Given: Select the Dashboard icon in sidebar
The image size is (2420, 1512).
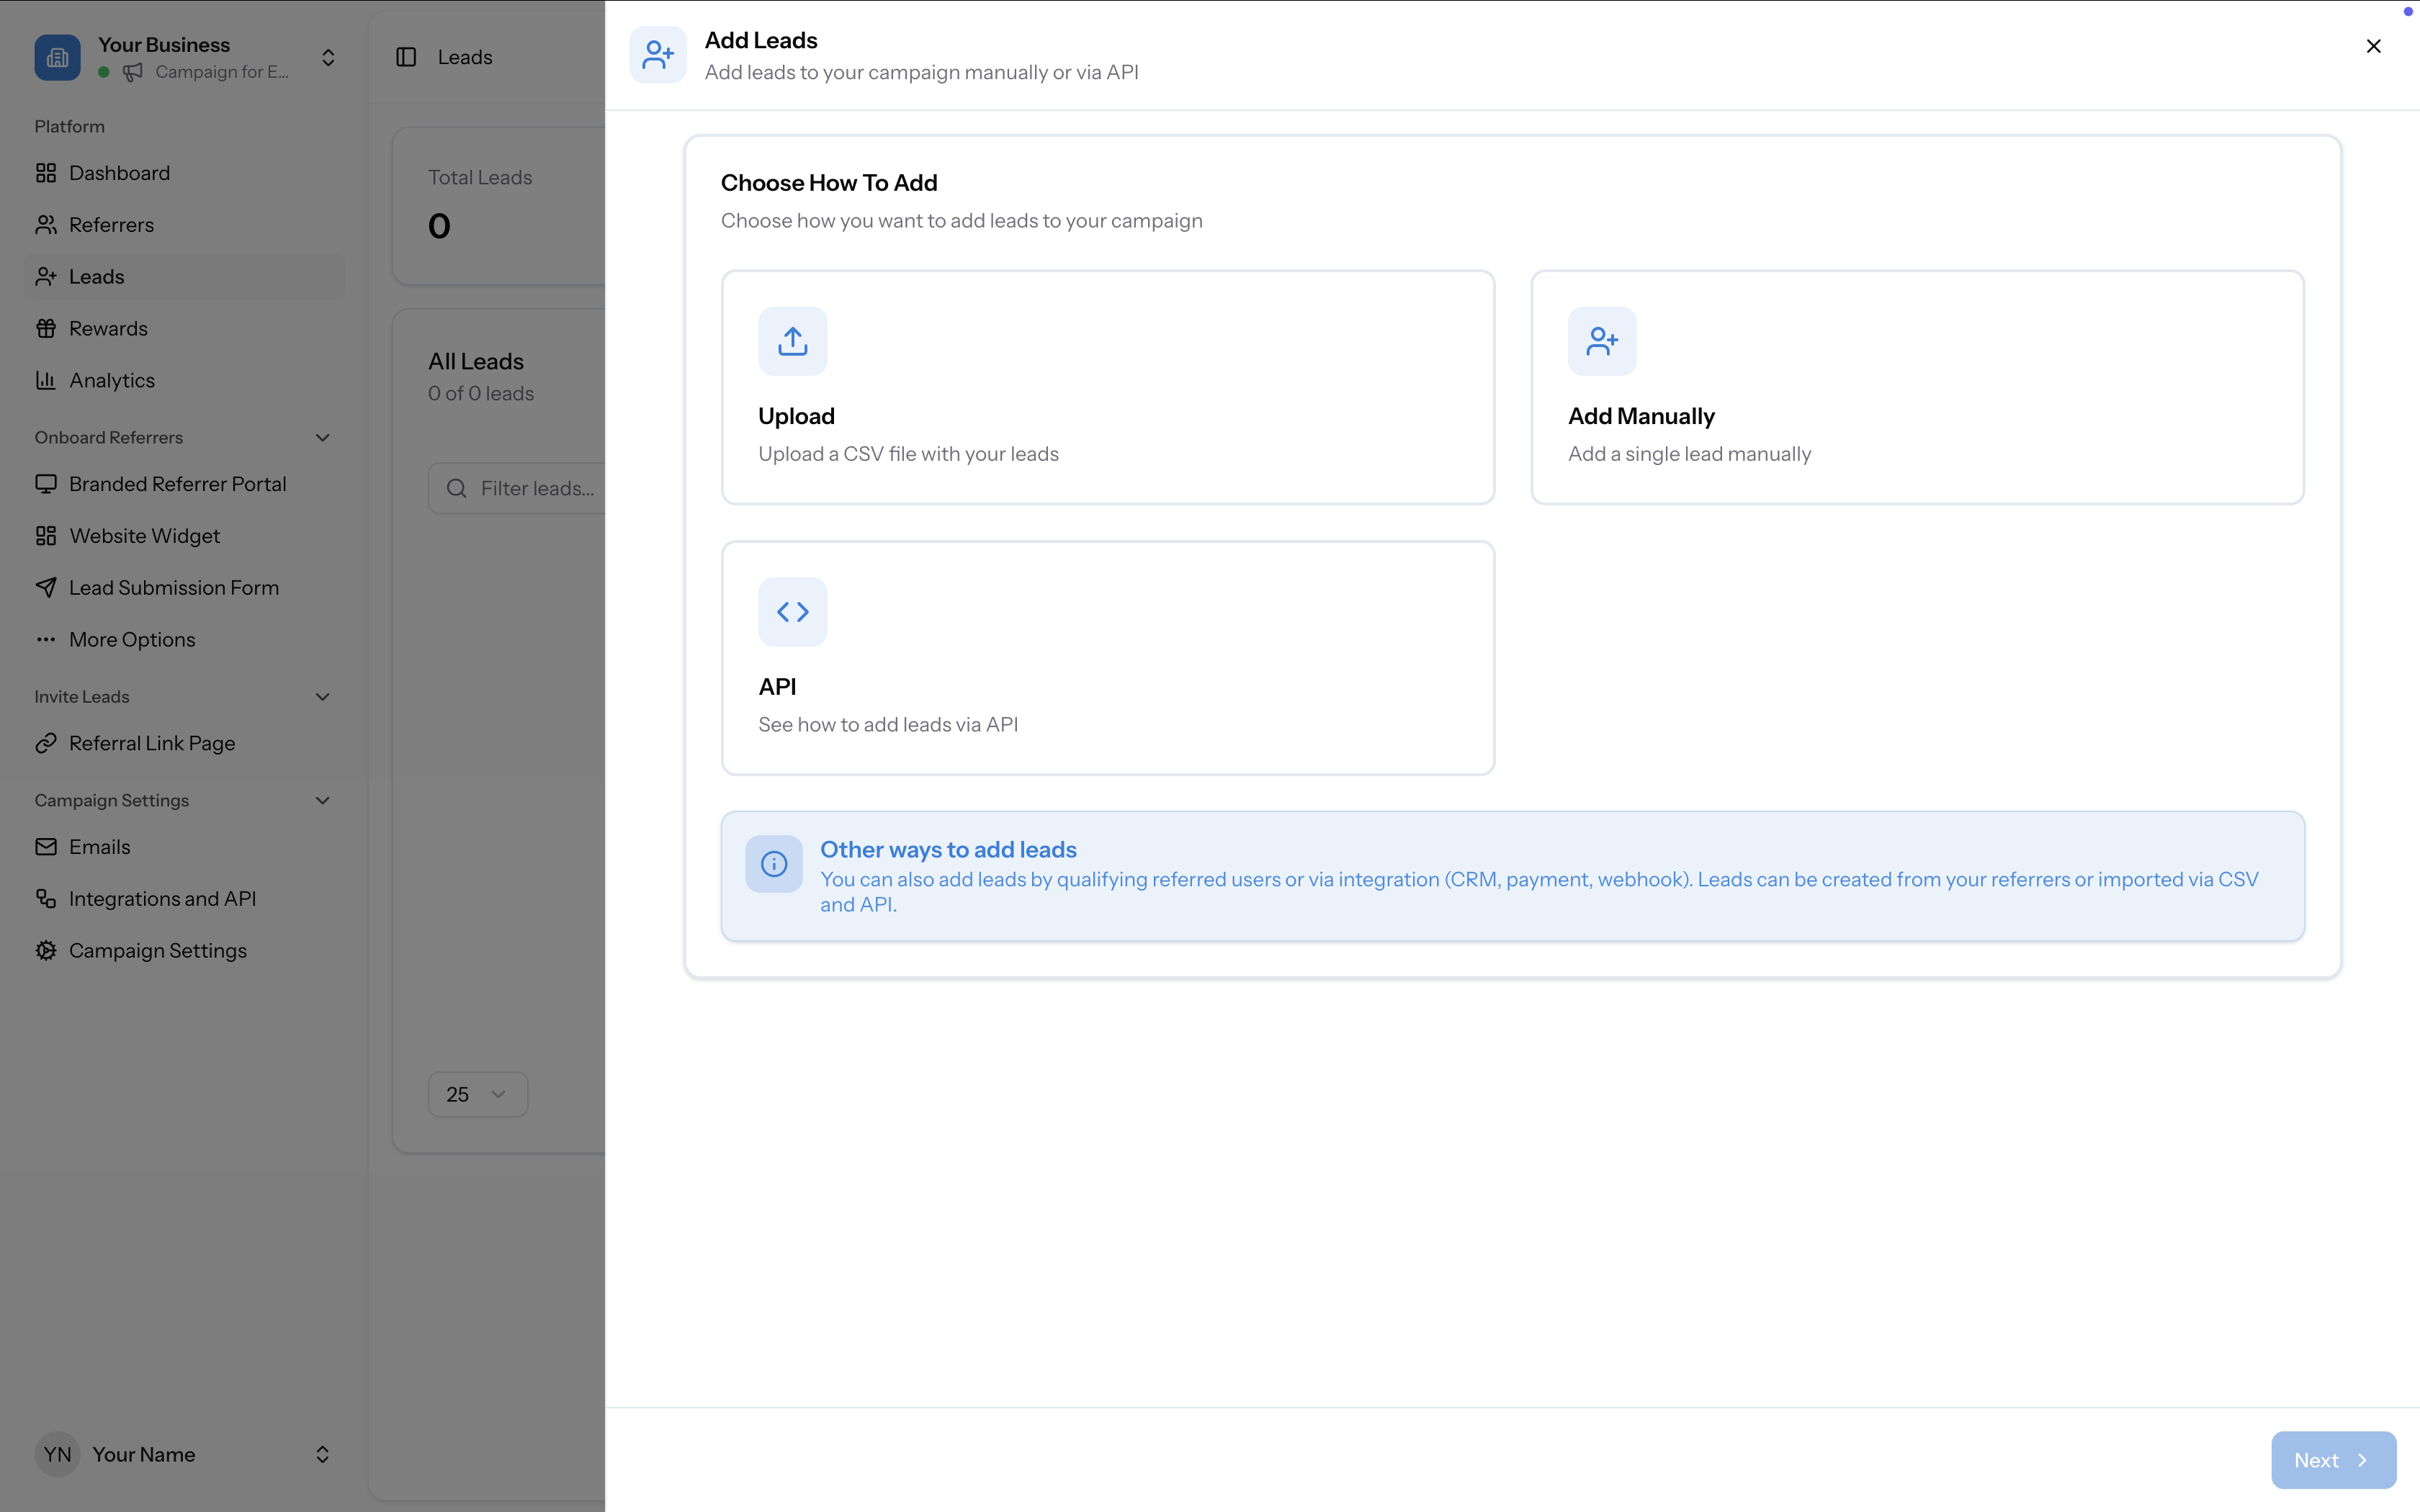Looking at the screenshot, I should [x=46, y=172].
